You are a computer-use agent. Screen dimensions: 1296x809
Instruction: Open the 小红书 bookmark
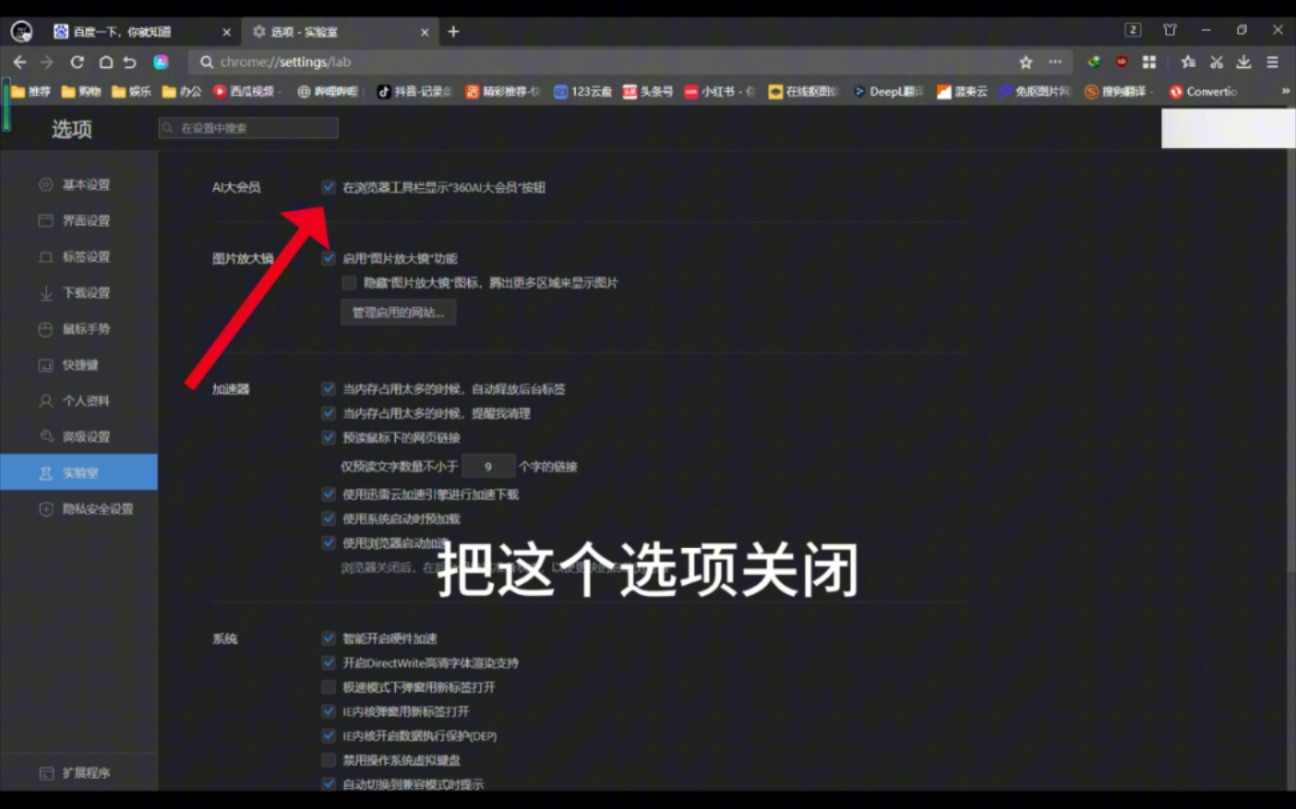(718, 91)
